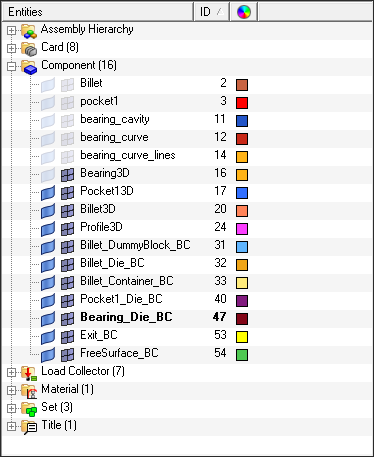Viewport: 374px width, 457px height.
Task: Enable mesh for bearing_curve_lines
Action: click(67, 157)
